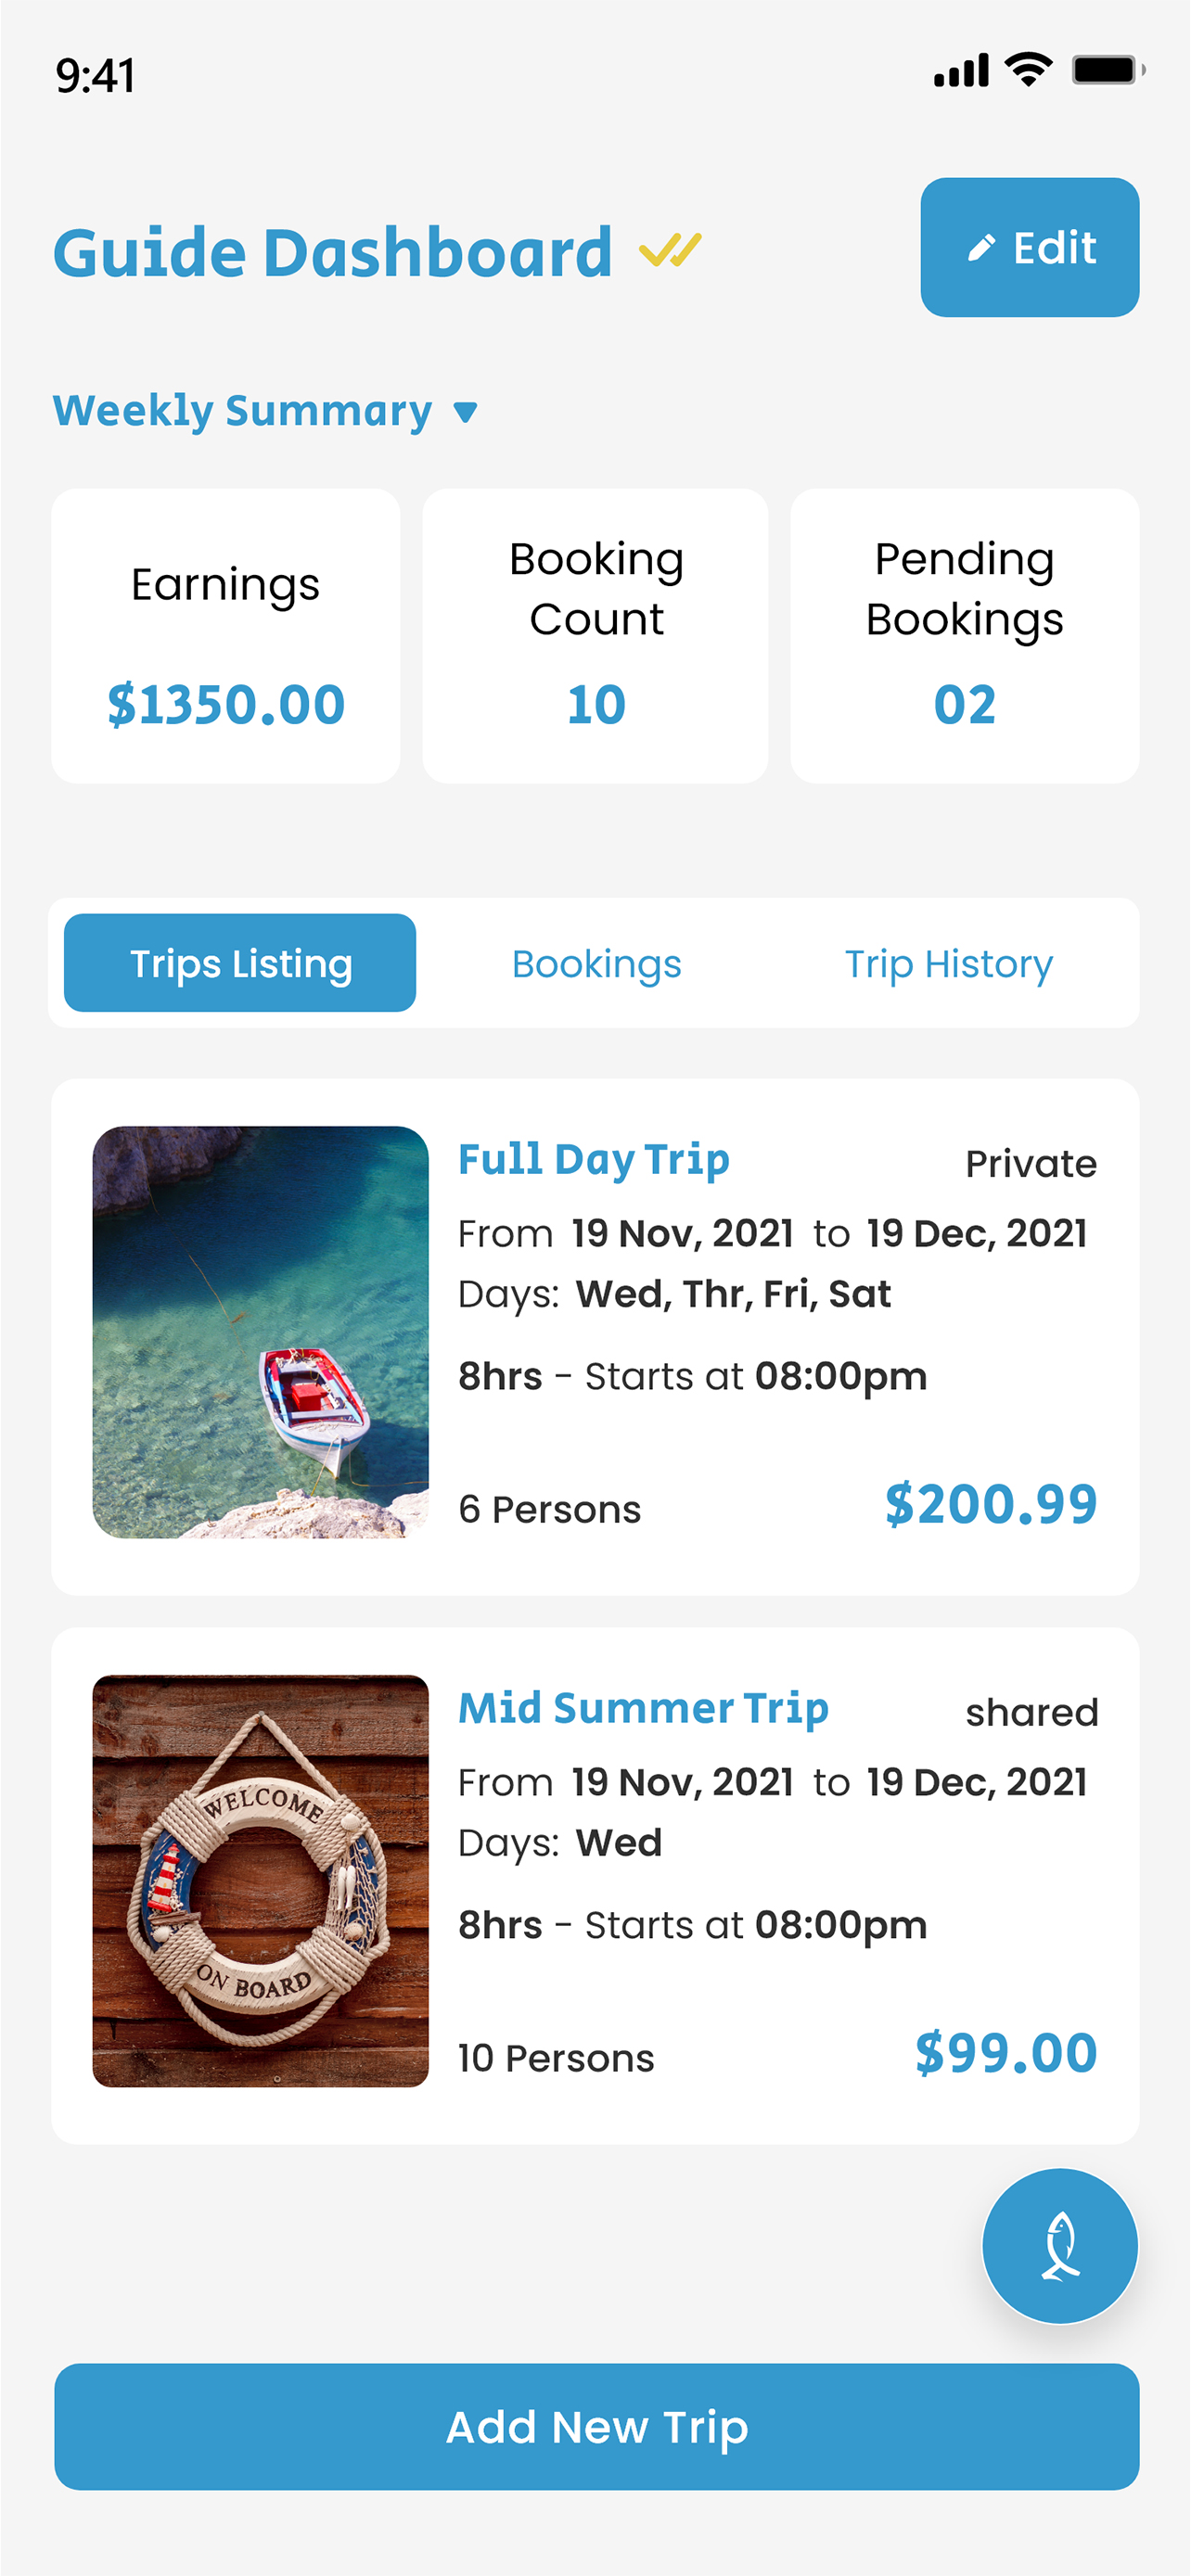This screenshot has height=2576, width=1191.
Task: Switch to the Bookings tab
Action: click(596, 964)
